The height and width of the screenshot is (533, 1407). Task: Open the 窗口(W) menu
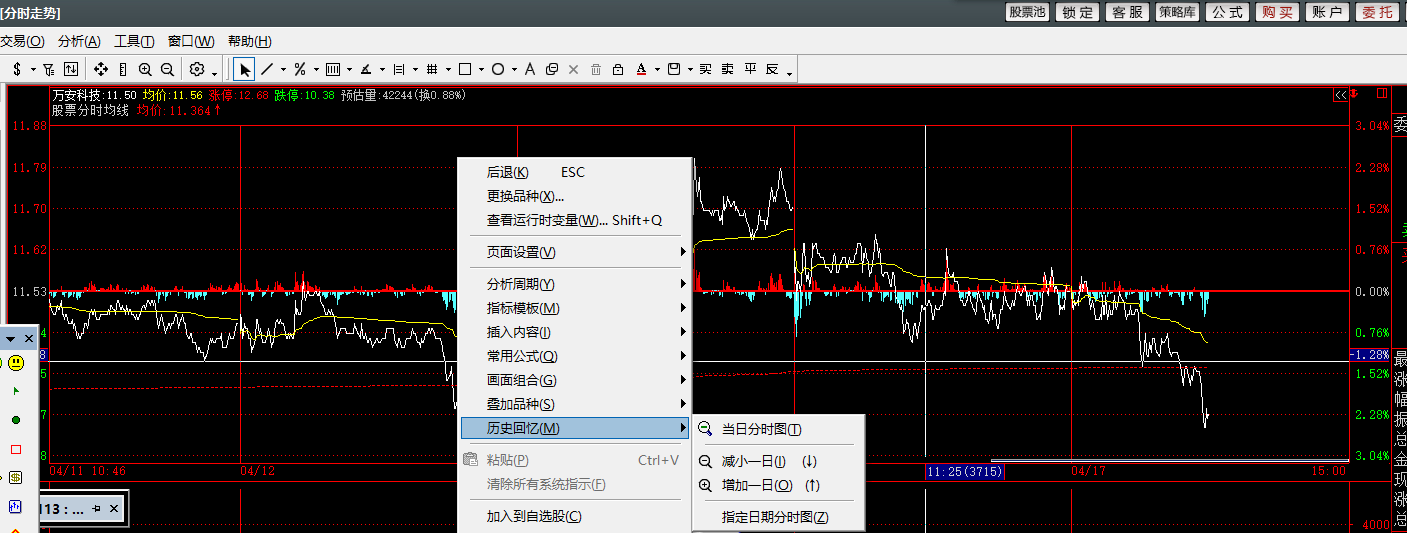tap(191, 41)
